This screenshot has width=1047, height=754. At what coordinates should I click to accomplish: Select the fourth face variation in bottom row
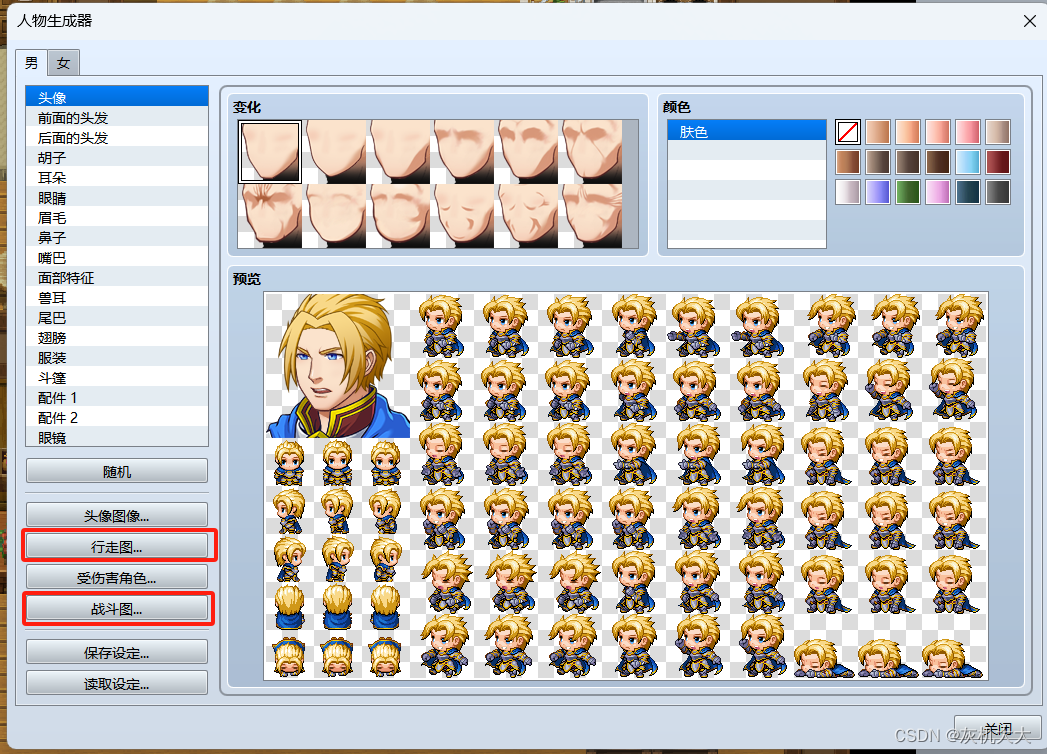(x=462, y=216)
